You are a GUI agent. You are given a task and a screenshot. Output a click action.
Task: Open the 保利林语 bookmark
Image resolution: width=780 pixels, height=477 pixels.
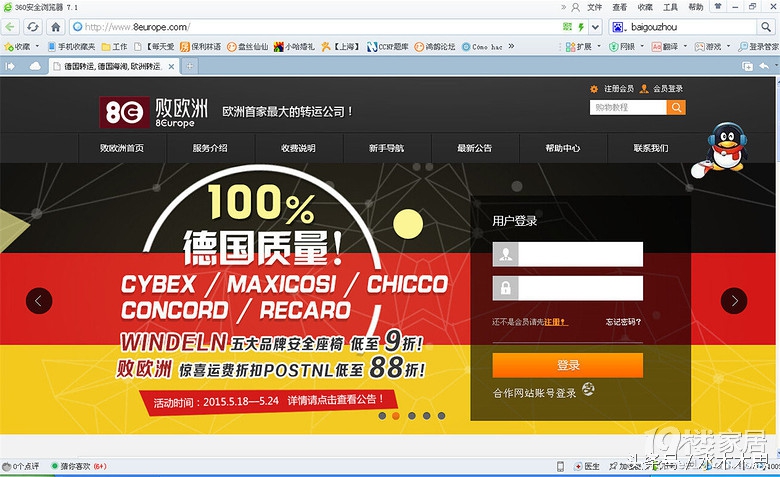click(x=200, y=47)
